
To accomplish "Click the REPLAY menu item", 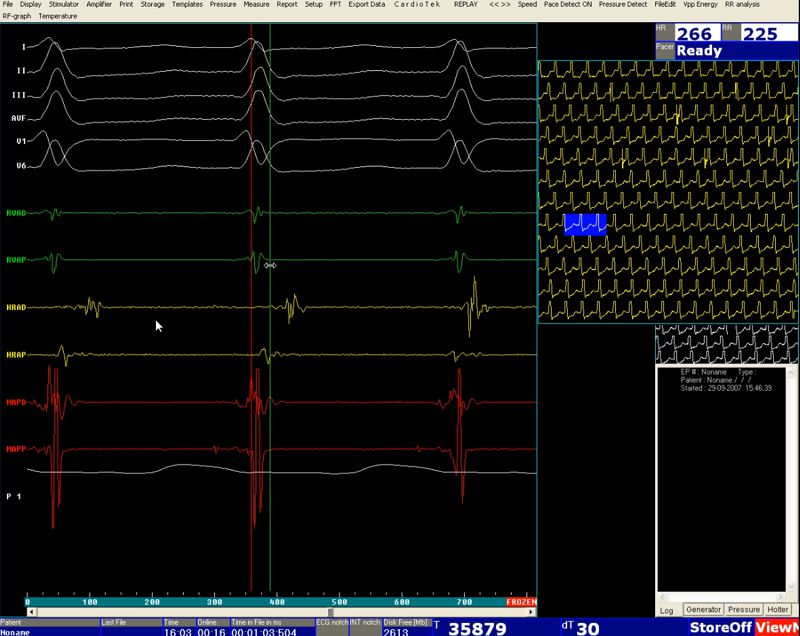I will [465, 4].
